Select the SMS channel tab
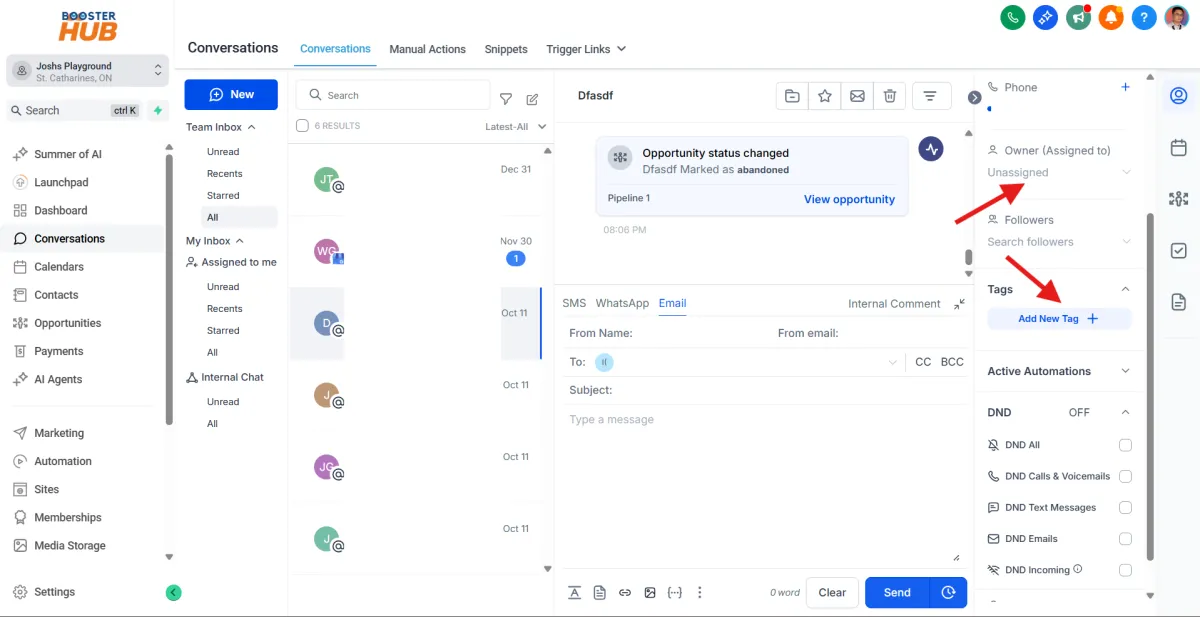 (574, 303)
